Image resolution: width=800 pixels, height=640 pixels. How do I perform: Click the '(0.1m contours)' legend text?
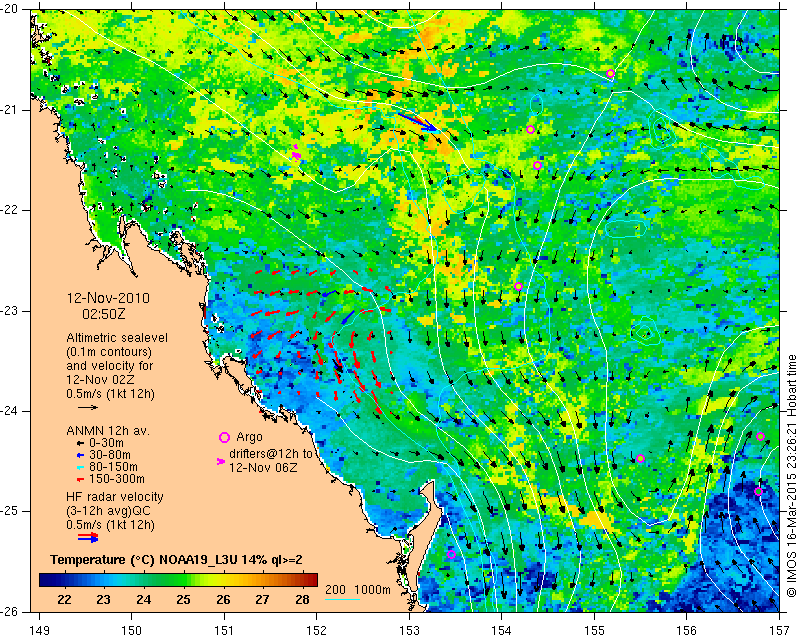click(109, 352)
